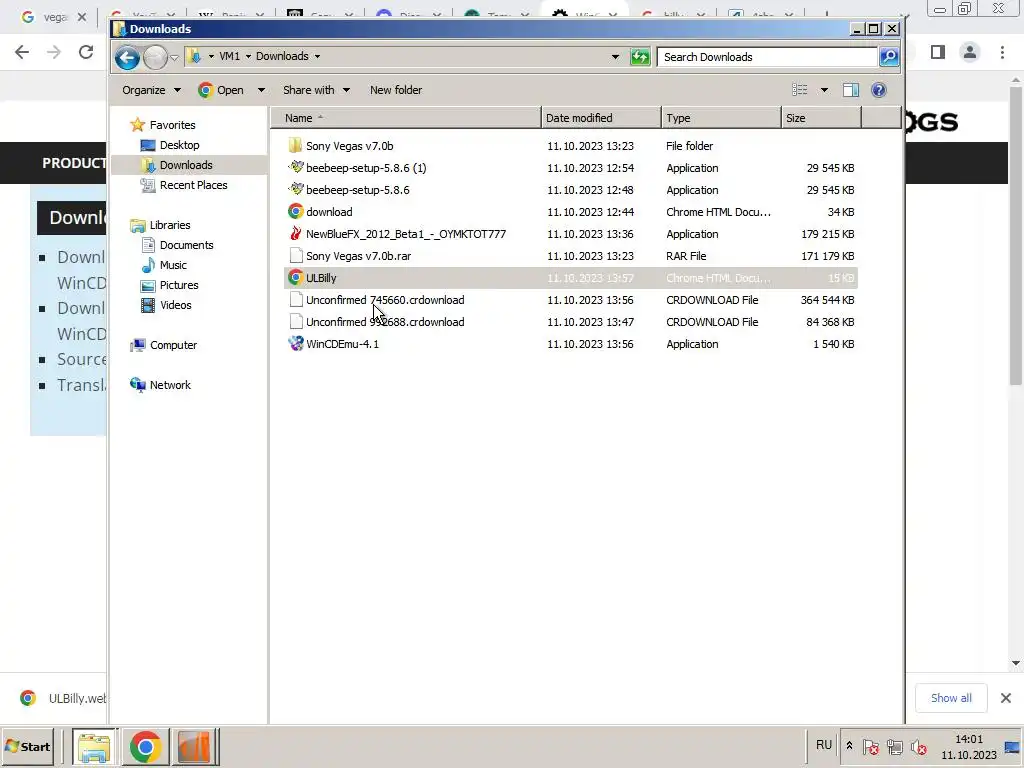Click the RU language indicator in tray
Image resolution: width=1024 pixels, height=768 pixels.
pyautogui.click(x=824, y=745)
